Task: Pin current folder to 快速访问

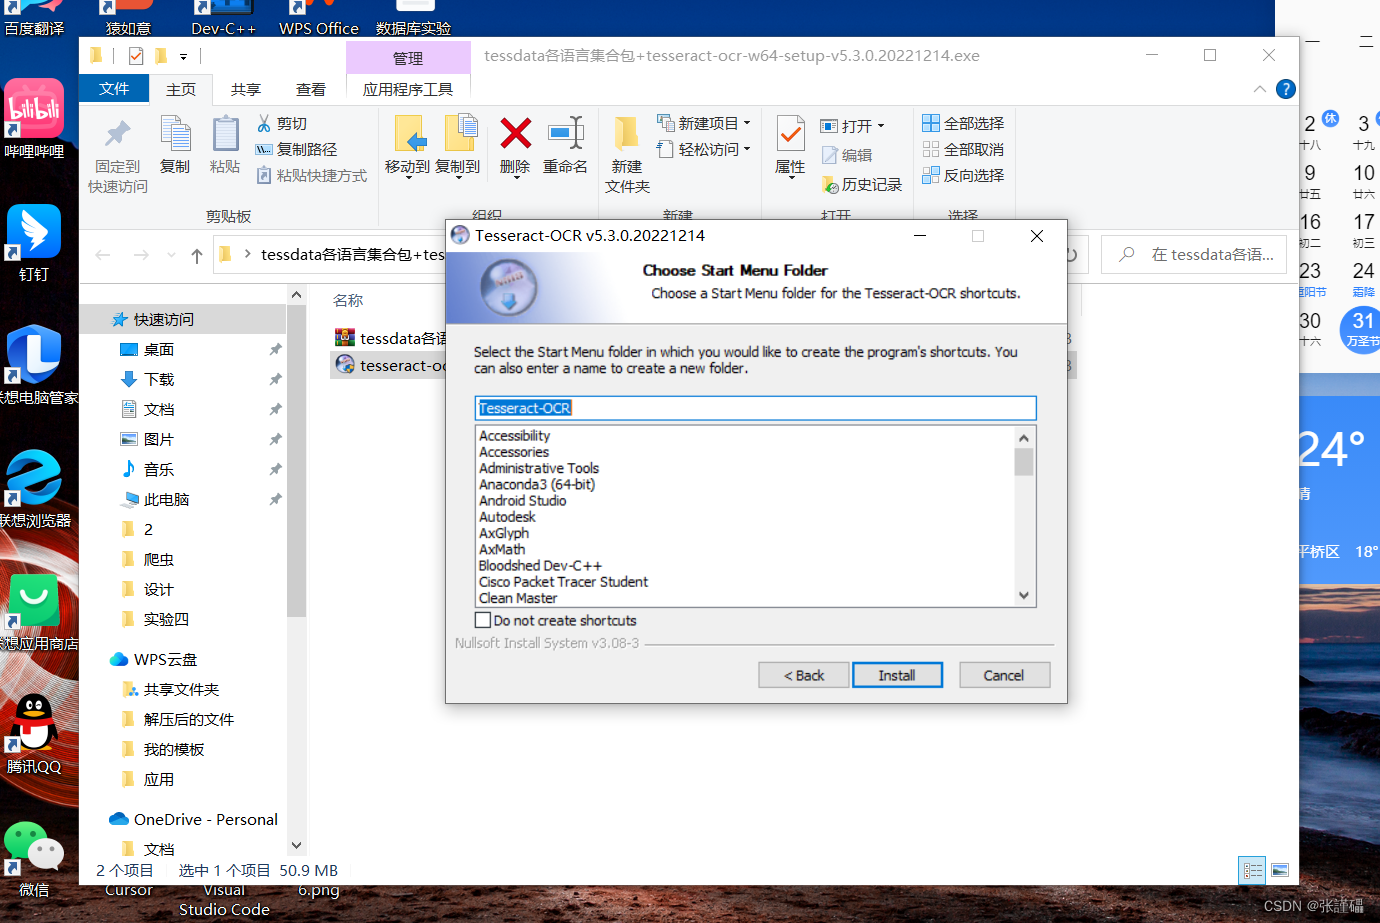Action: tap(116, 150)
